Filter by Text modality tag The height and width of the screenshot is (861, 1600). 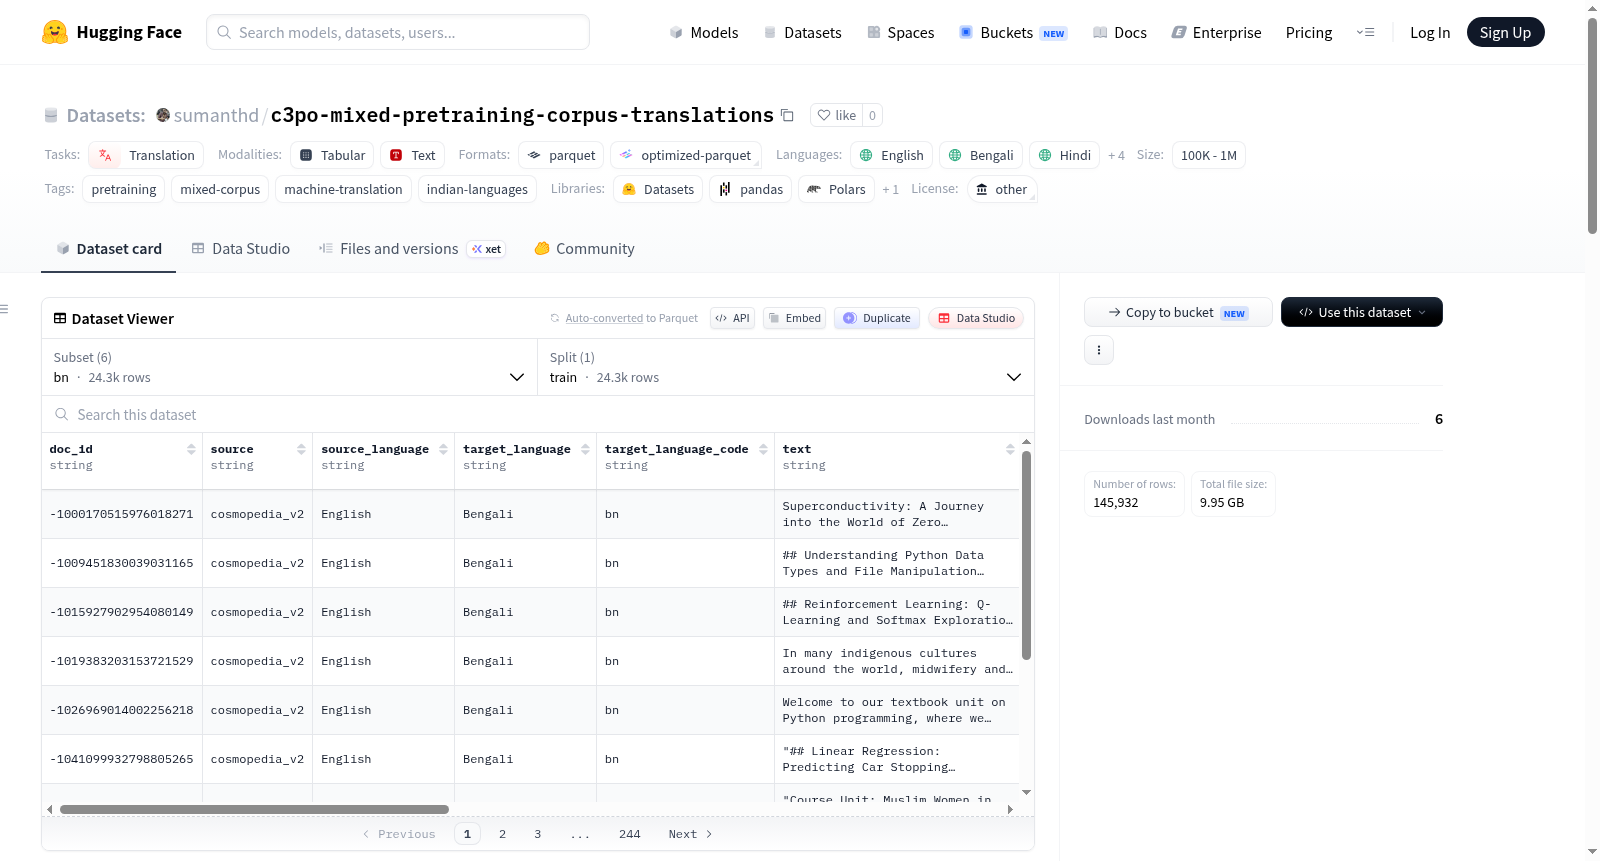point(413,155)
